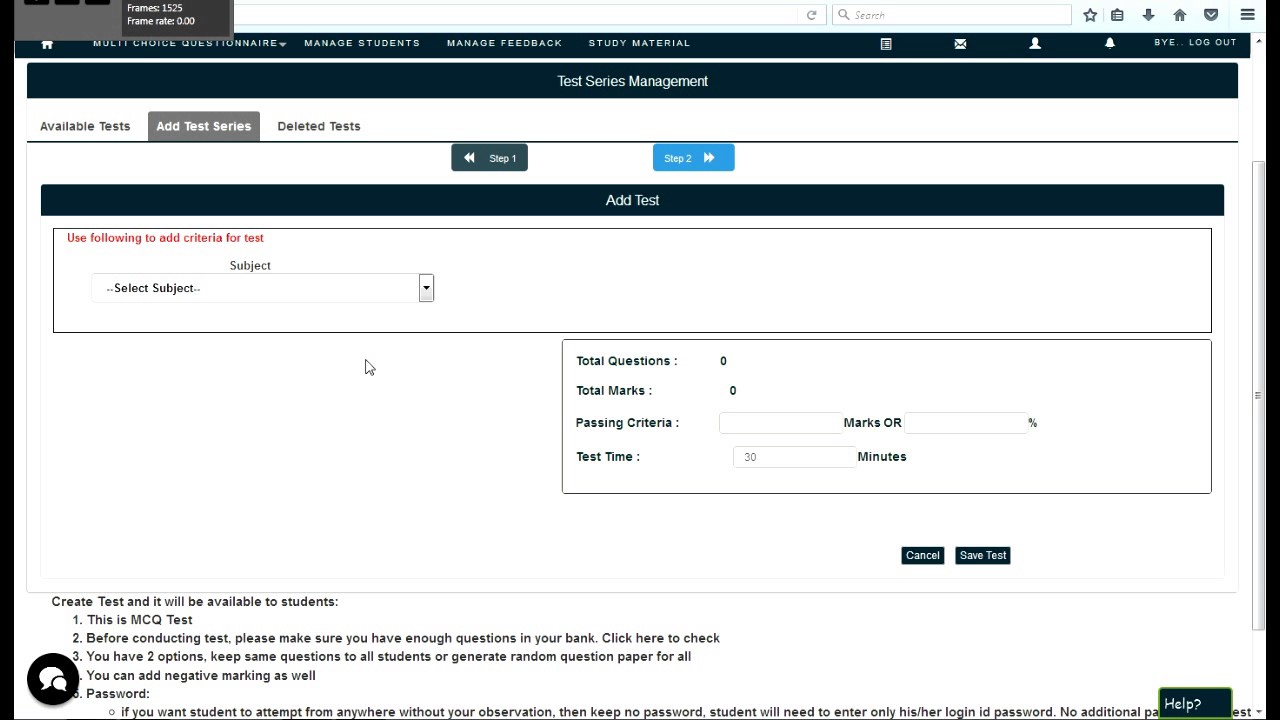Proceed to Step 2

tap(693, 158)
